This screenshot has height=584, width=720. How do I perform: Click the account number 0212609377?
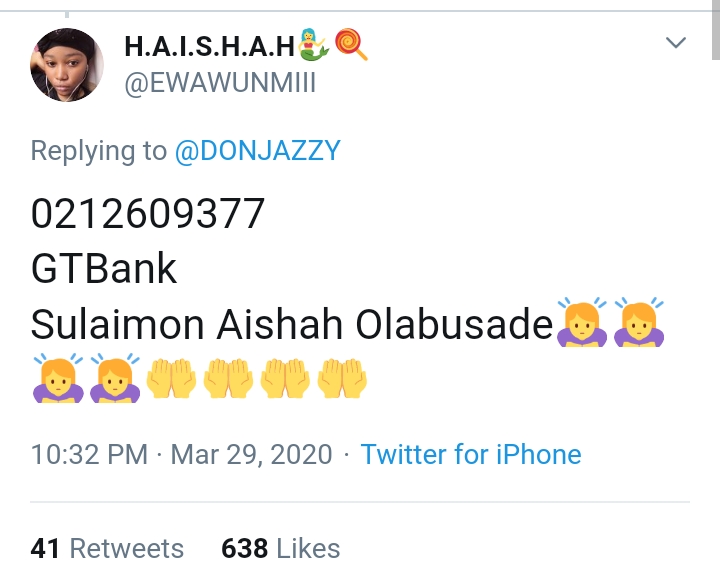click(148, 213)
